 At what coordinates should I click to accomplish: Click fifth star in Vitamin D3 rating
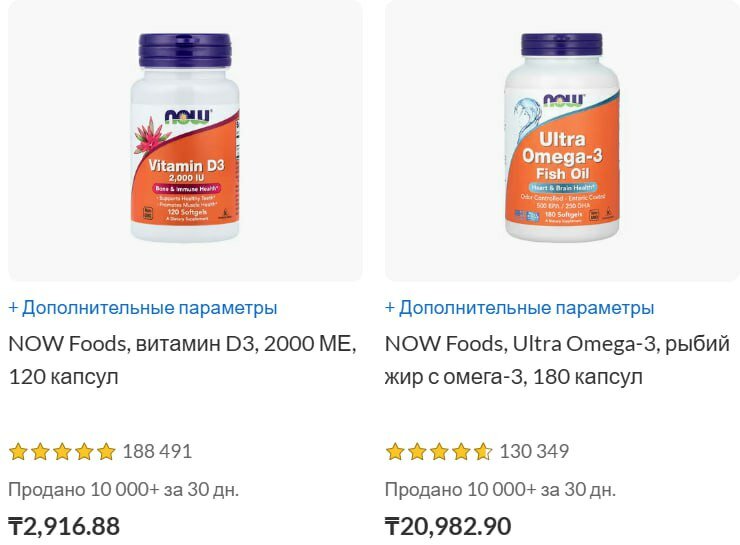(106, 452)
